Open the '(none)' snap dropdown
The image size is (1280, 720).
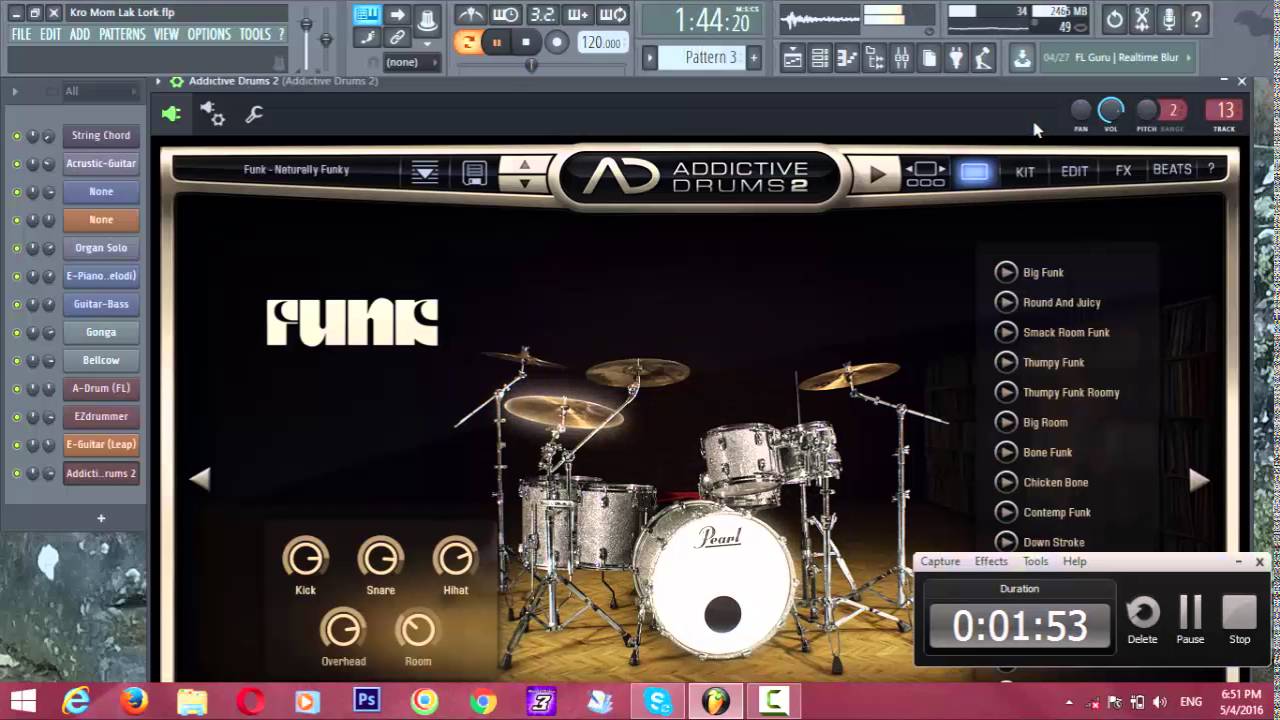[412, 62]
